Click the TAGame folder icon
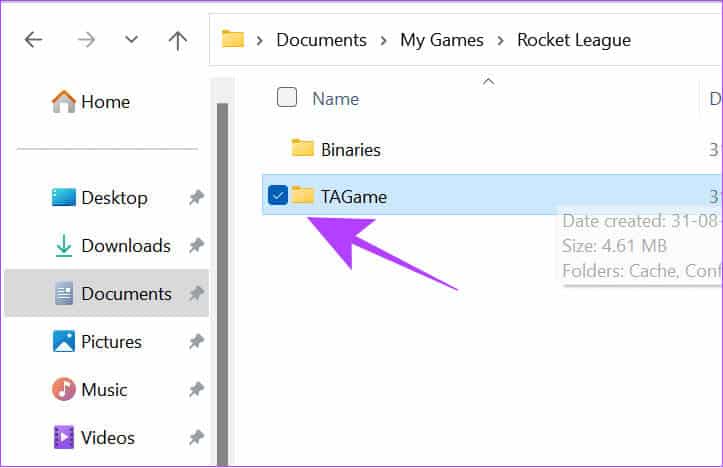723x468 pixels. 303,195
